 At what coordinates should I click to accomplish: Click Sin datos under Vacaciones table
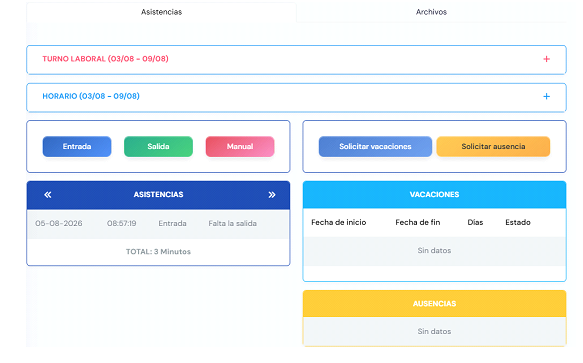pyautogui.click(x=434, y=251)
